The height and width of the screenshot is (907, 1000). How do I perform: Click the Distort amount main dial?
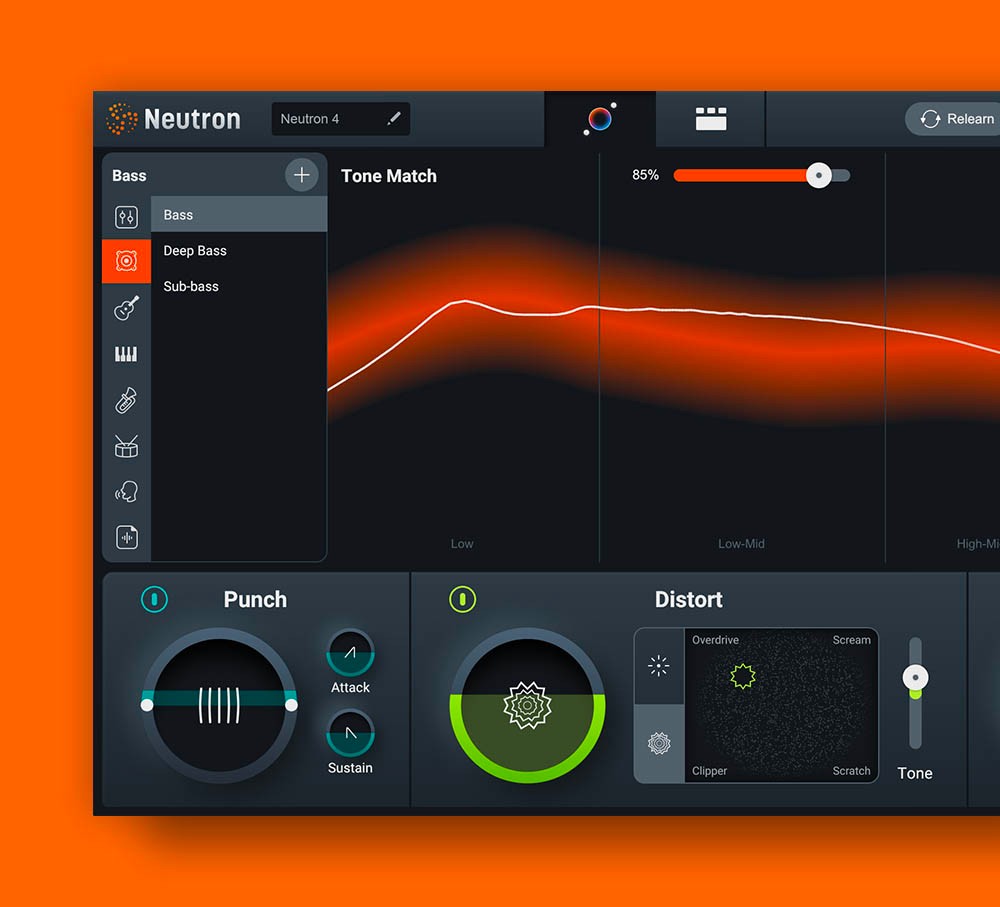click(527, 705)
